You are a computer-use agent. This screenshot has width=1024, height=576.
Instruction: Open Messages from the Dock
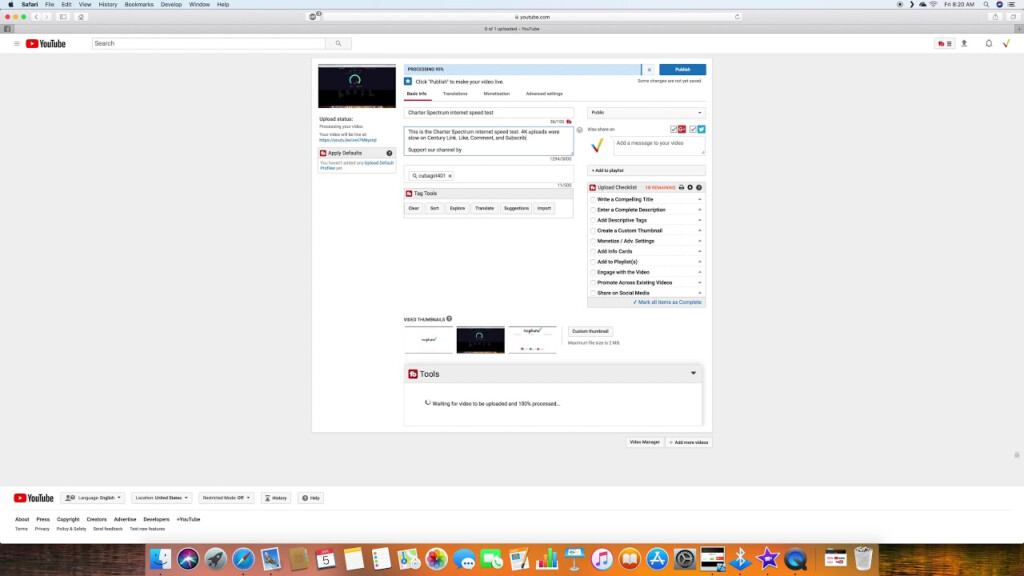[x=464, y=559]
